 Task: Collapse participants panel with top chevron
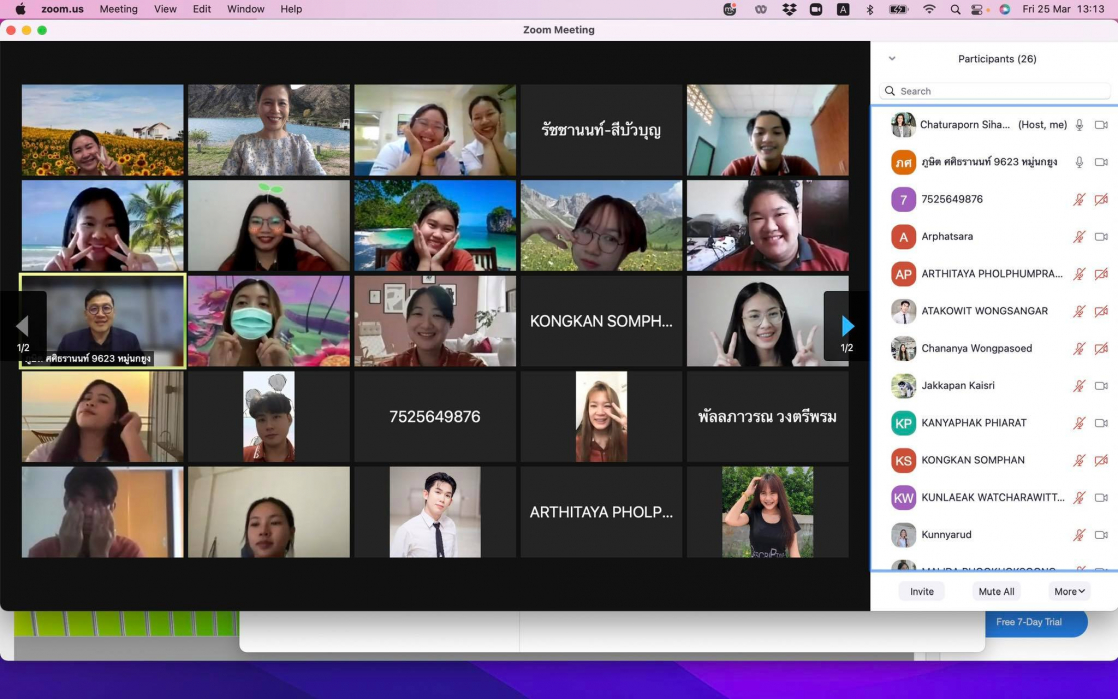click(x=892, y=59)
